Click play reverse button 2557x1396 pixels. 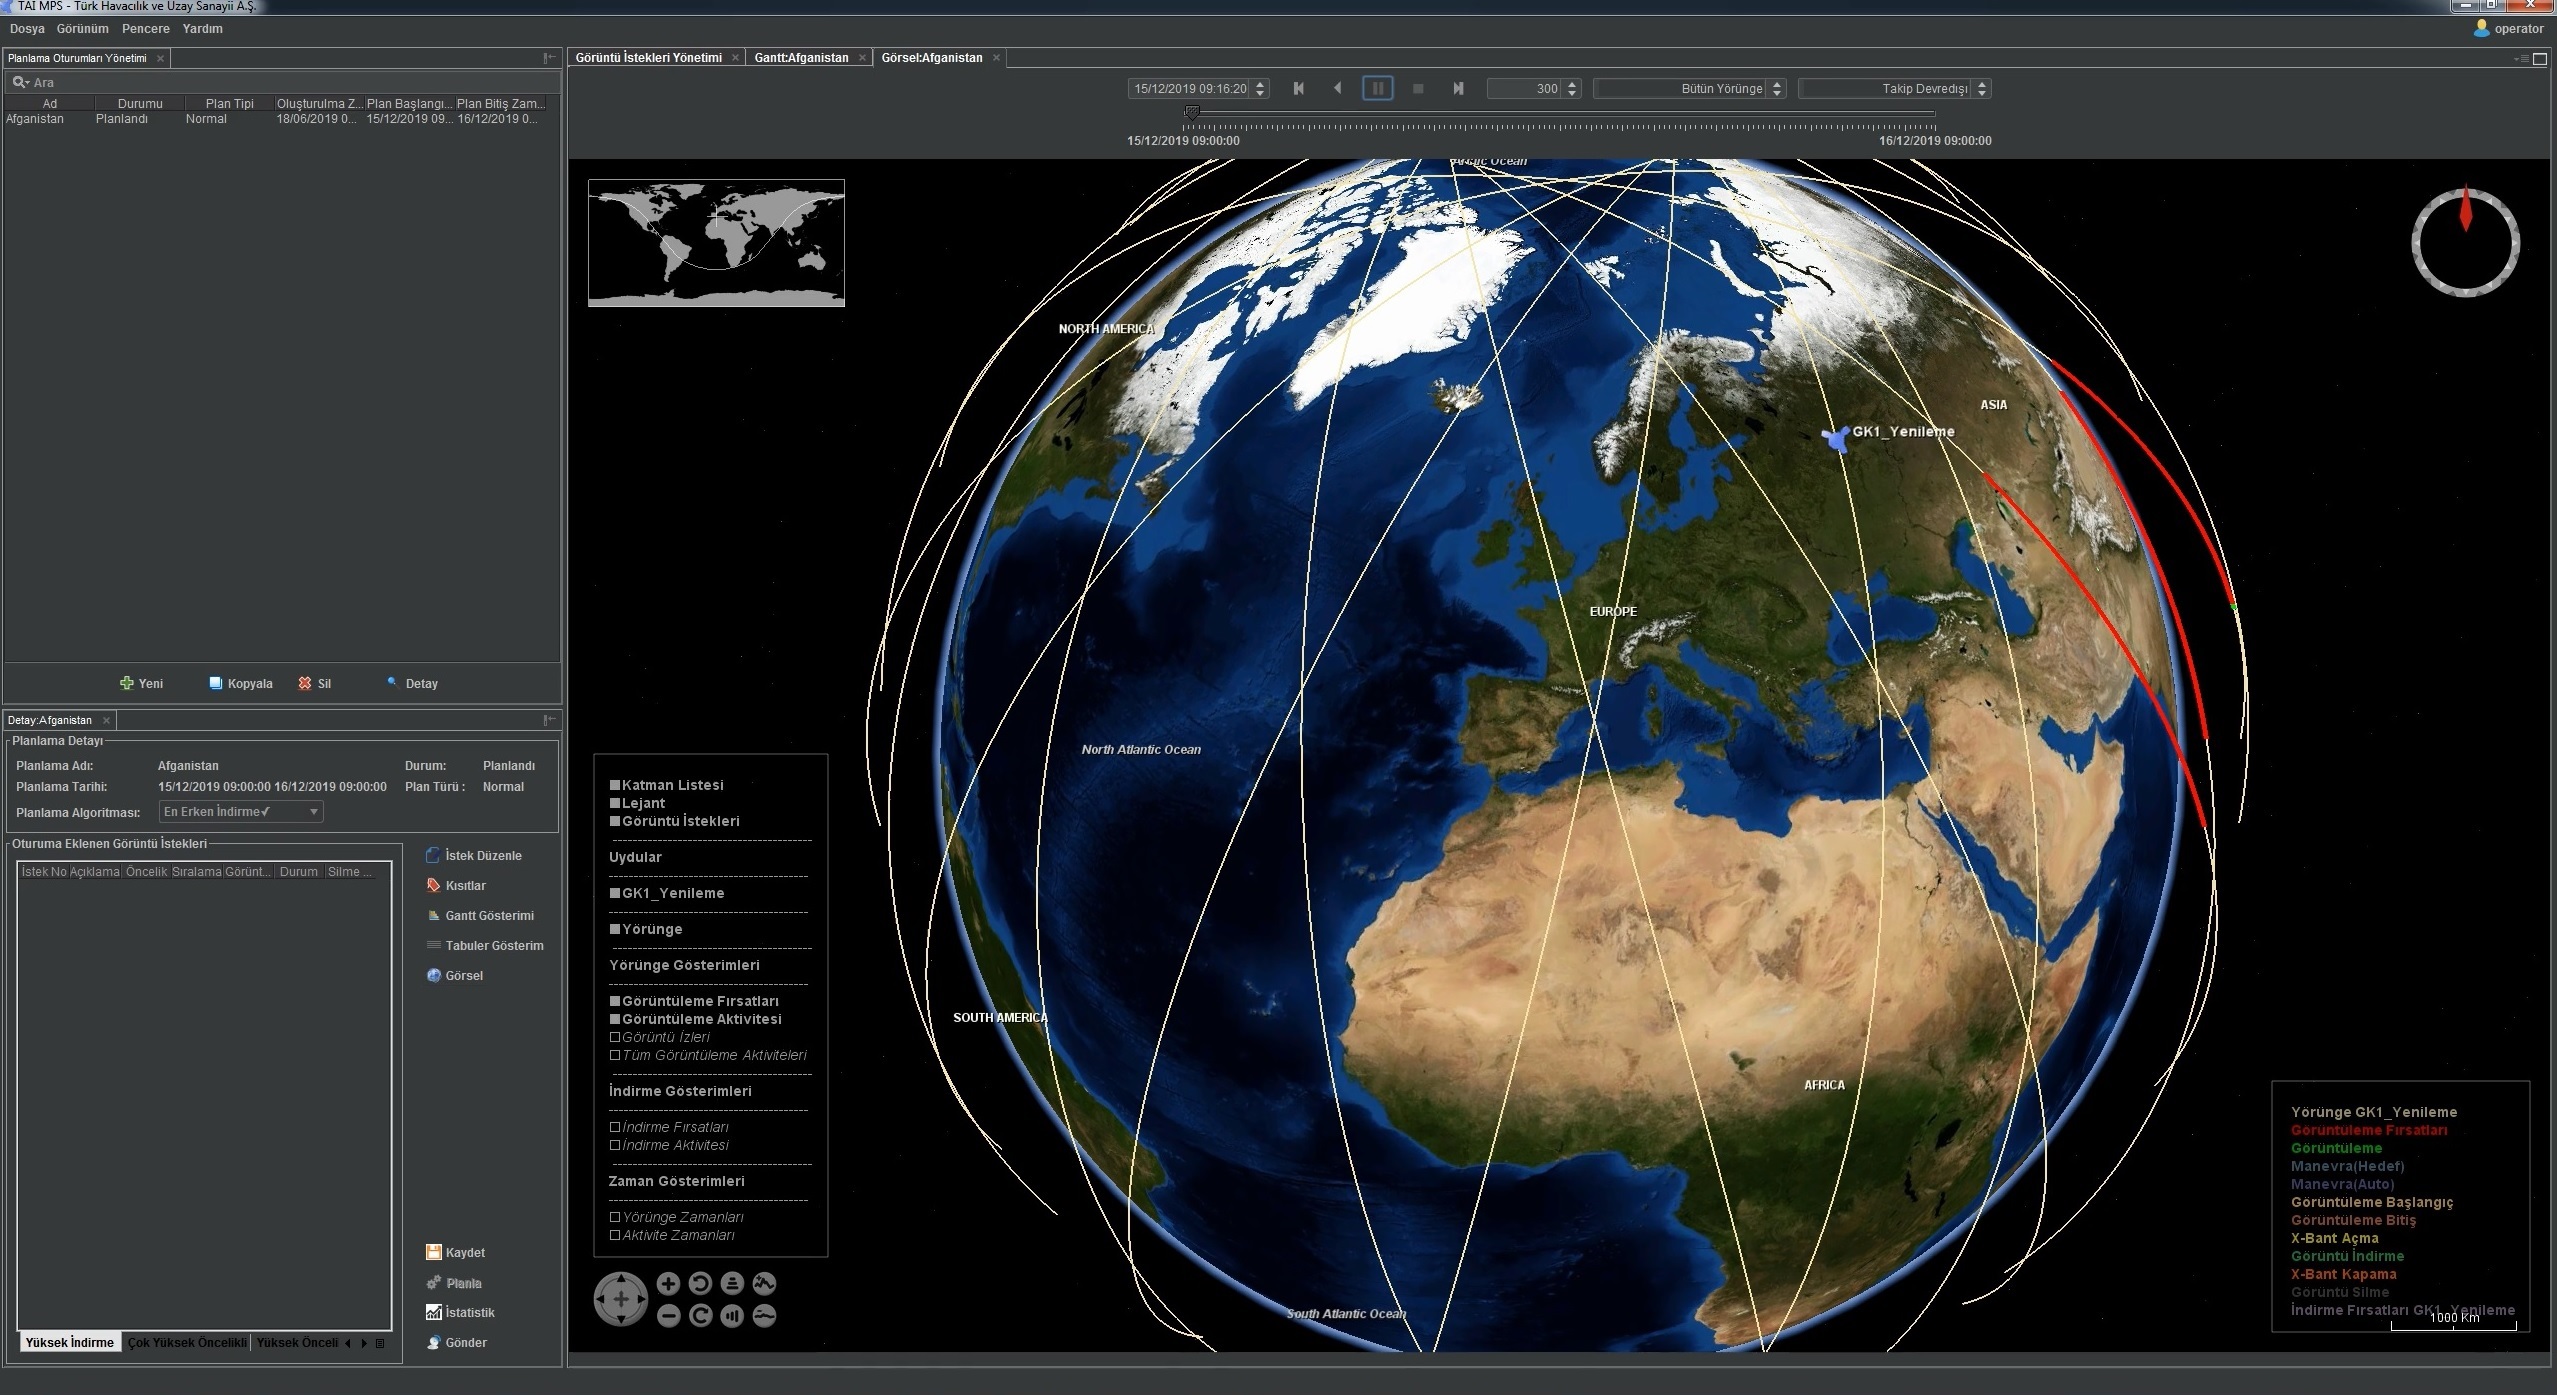pyautogui.click(x=1337, y=89)
